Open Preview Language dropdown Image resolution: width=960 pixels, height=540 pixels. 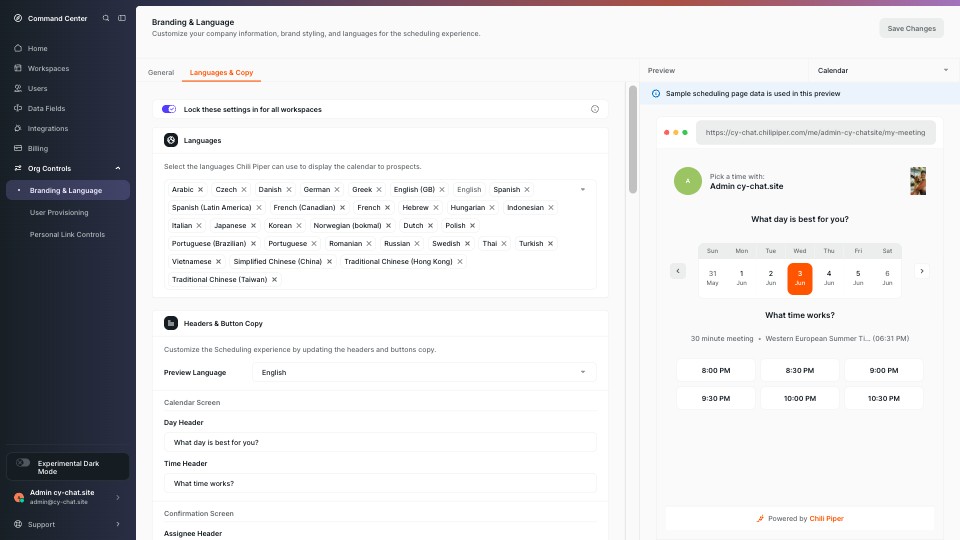pyautogui.click(x=424, y=372)
